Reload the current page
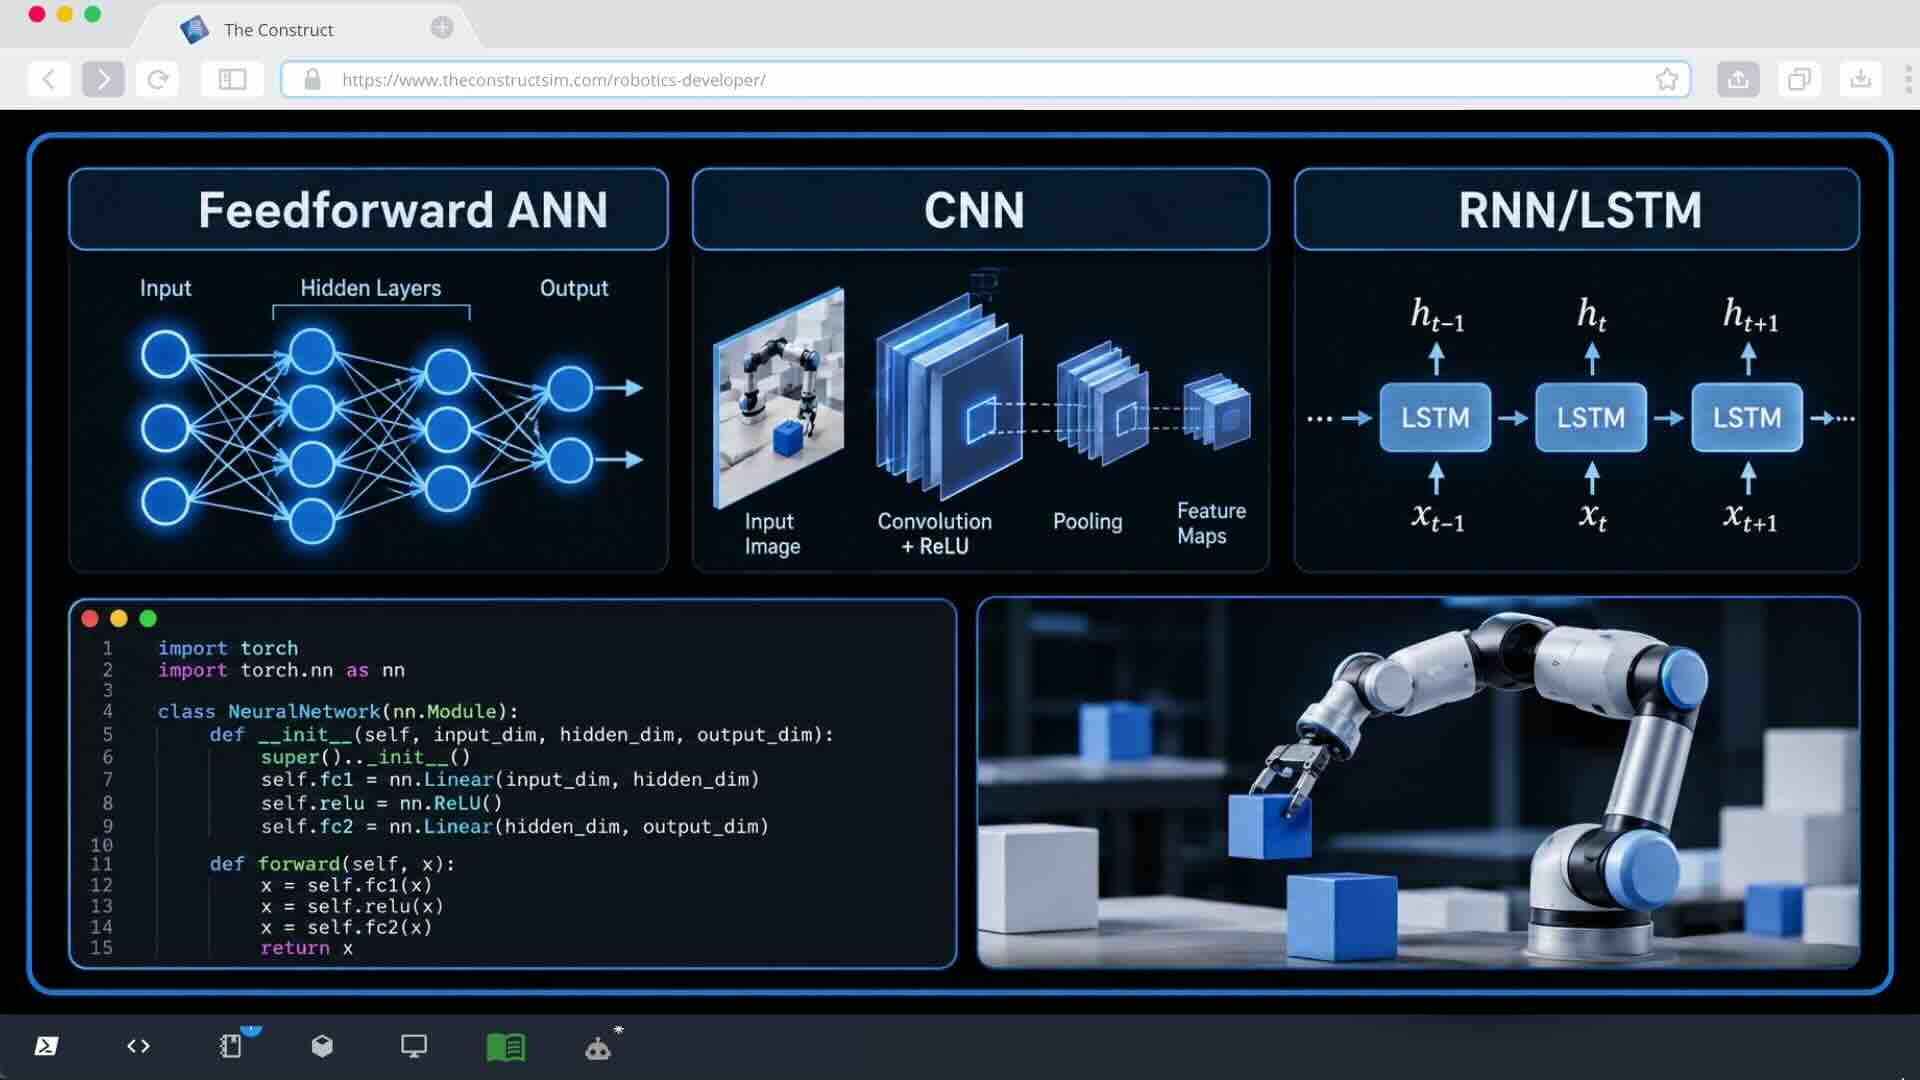Viewport: 1920px width, 1080px height. [x=157, y=79]
